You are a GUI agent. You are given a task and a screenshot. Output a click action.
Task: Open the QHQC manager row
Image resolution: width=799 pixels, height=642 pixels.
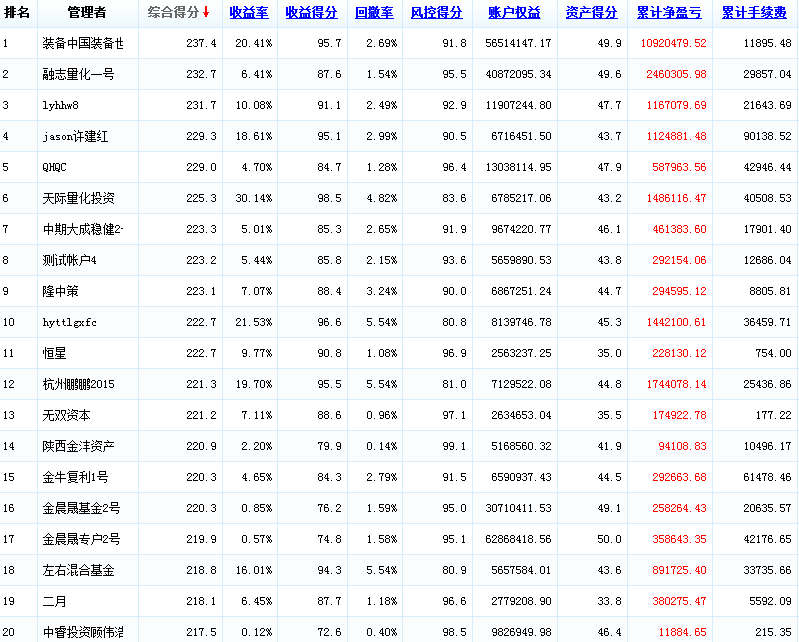click(56, 168)
